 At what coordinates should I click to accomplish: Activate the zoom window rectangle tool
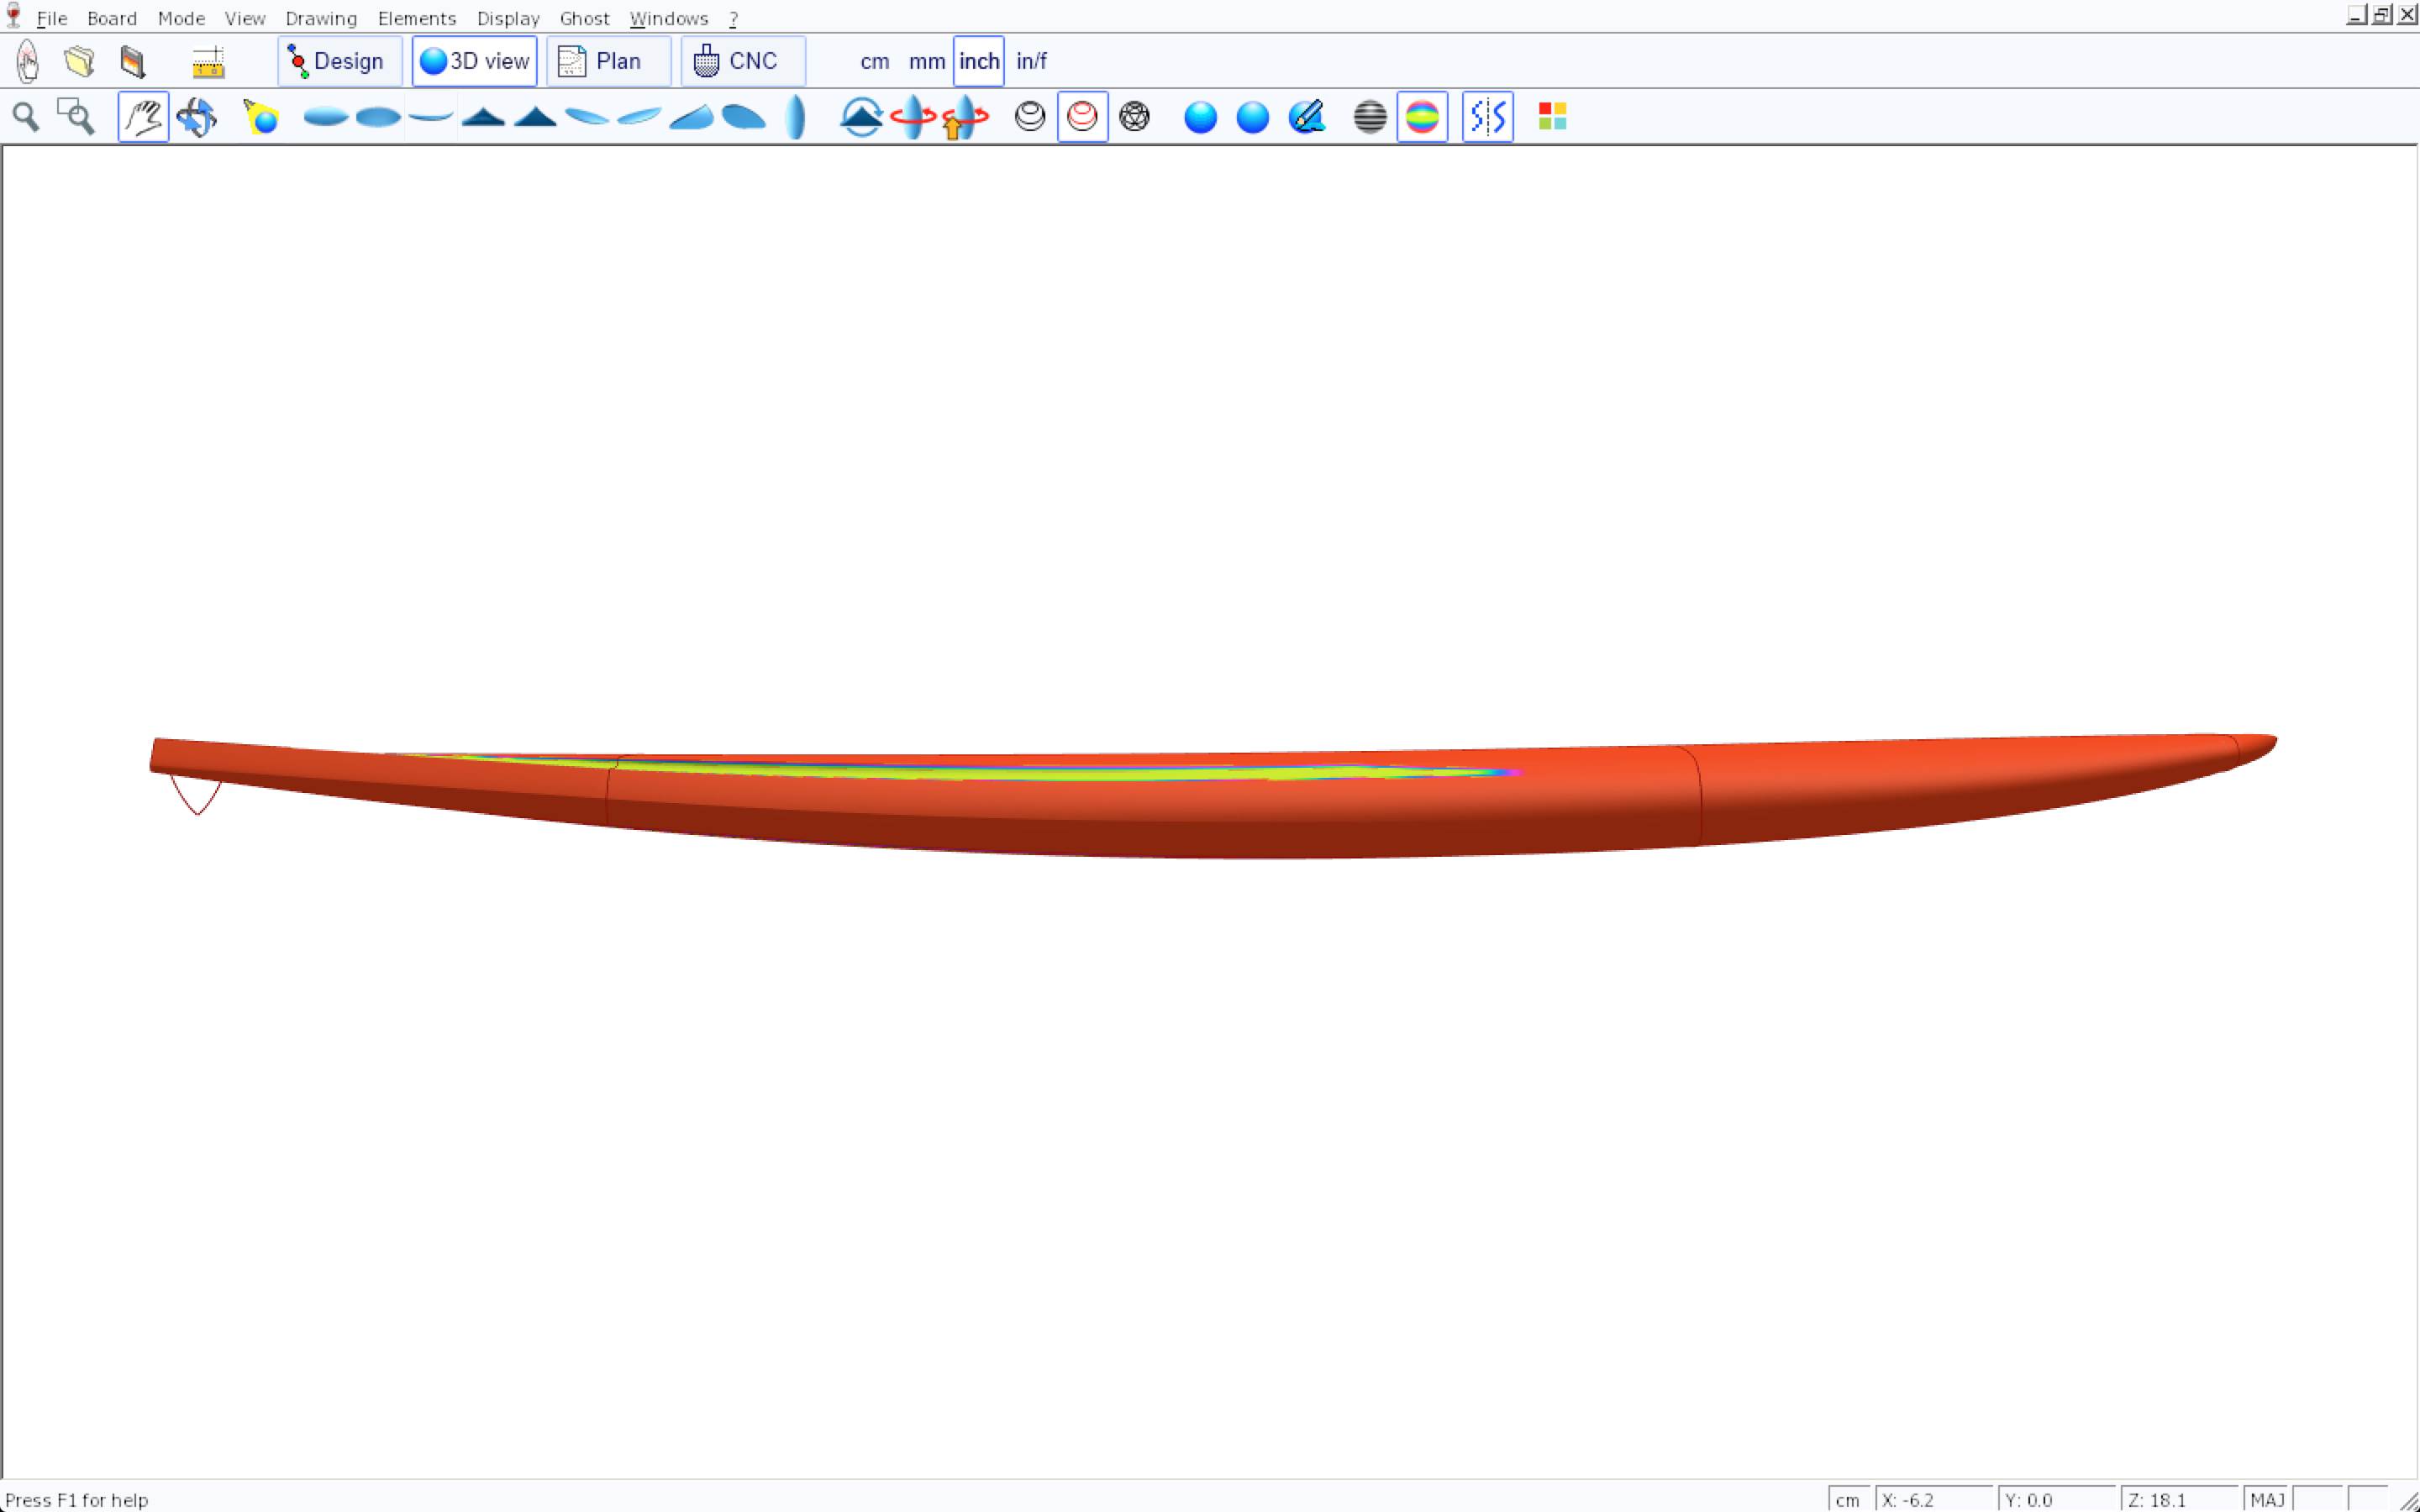pyautogui.click(x=76, y=117)
